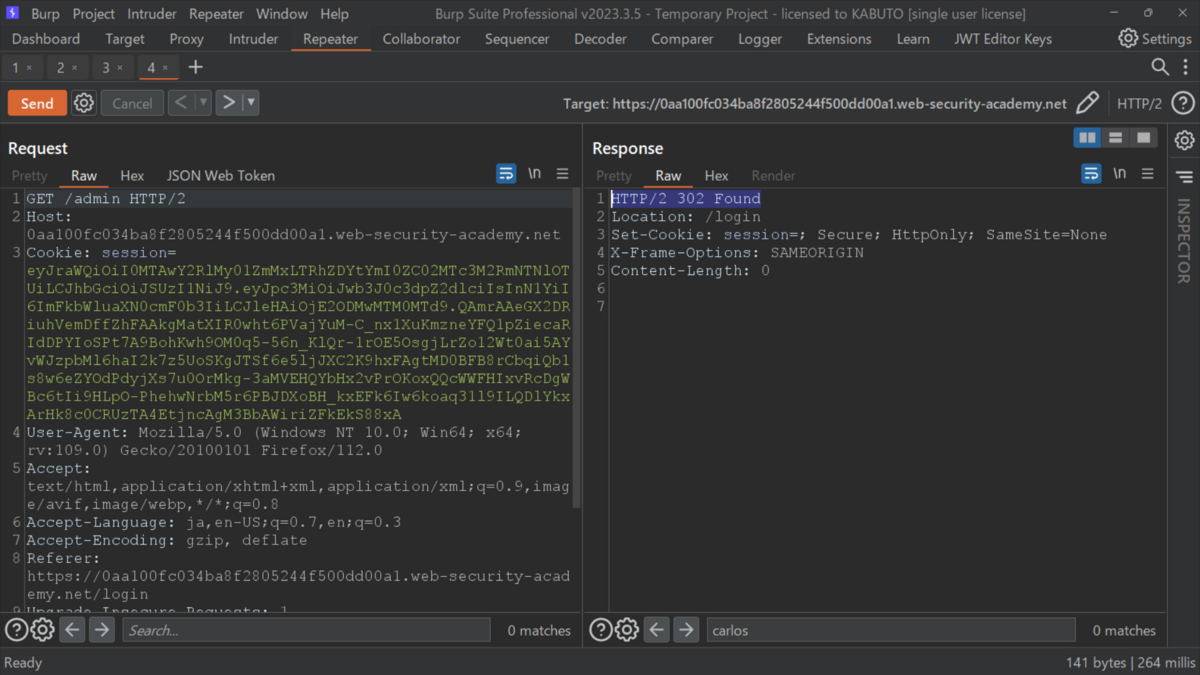Open the Sequencer tool tab
Image resolution: width=1200 pixels, height=675 pixels.
click(x=517, y=39)
